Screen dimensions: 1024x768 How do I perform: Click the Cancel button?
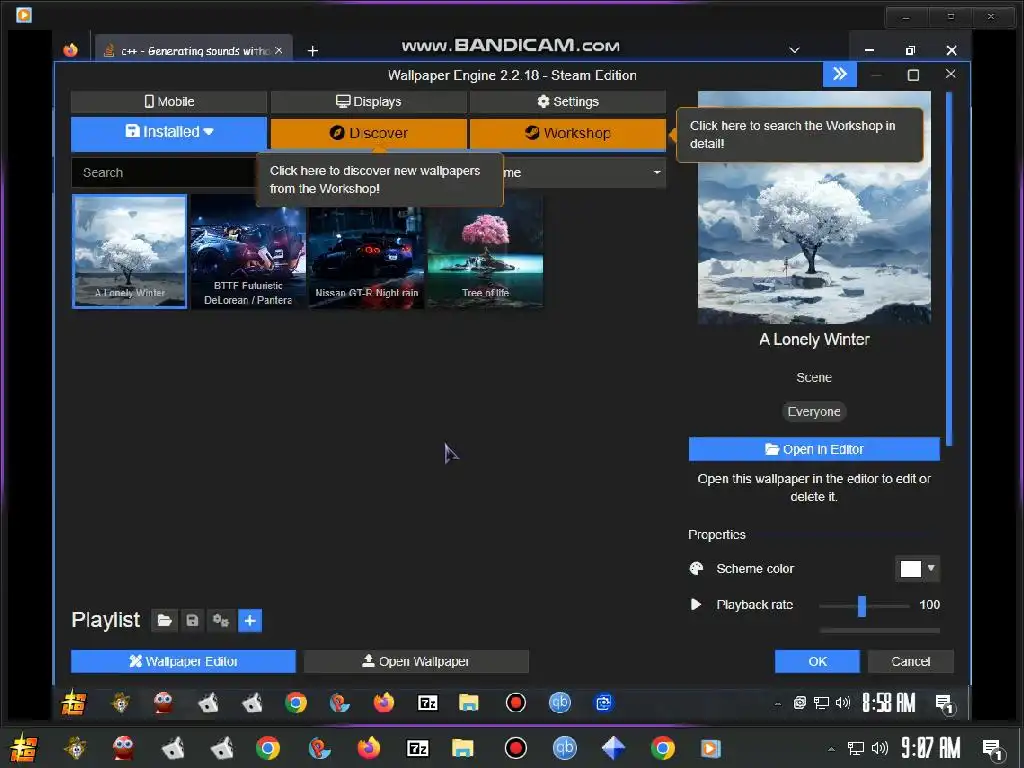(x=910, y=662)
